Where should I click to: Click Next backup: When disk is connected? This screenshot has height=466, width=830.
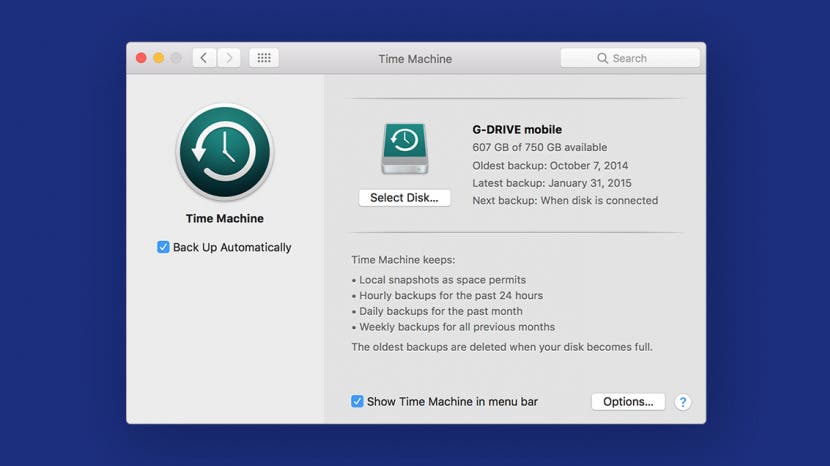565,200
